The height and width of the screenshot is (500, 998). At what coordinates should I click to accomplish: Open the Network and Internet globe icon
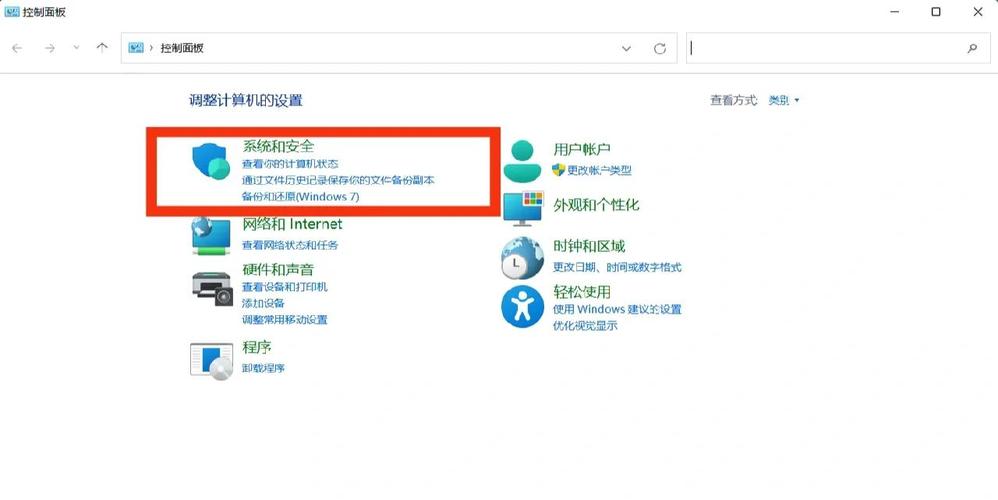(211, 236)
